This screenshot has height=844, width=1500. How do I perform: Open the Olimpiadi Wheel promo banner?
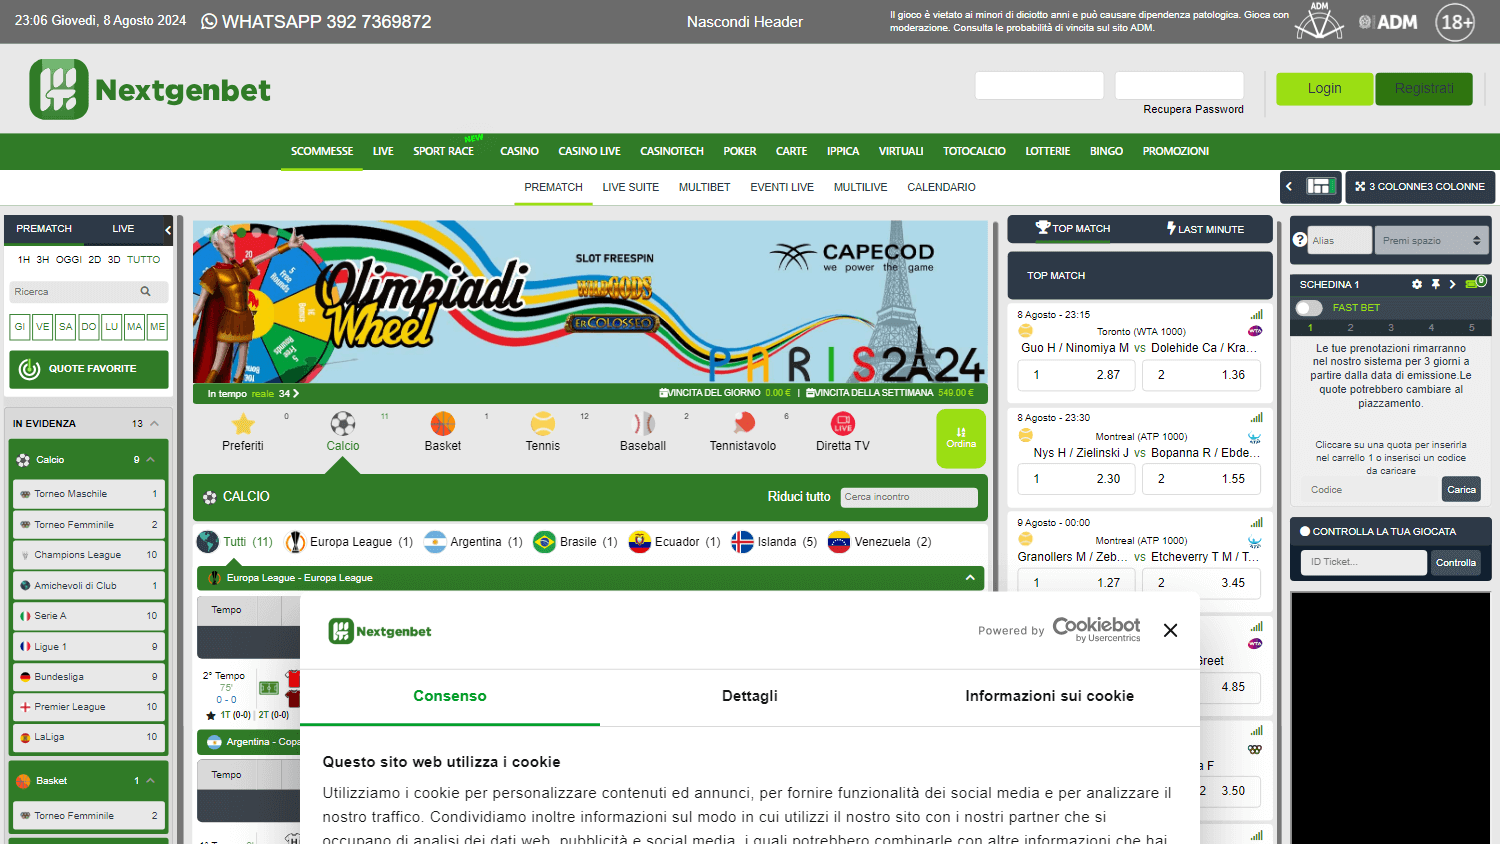coord(590,302)
